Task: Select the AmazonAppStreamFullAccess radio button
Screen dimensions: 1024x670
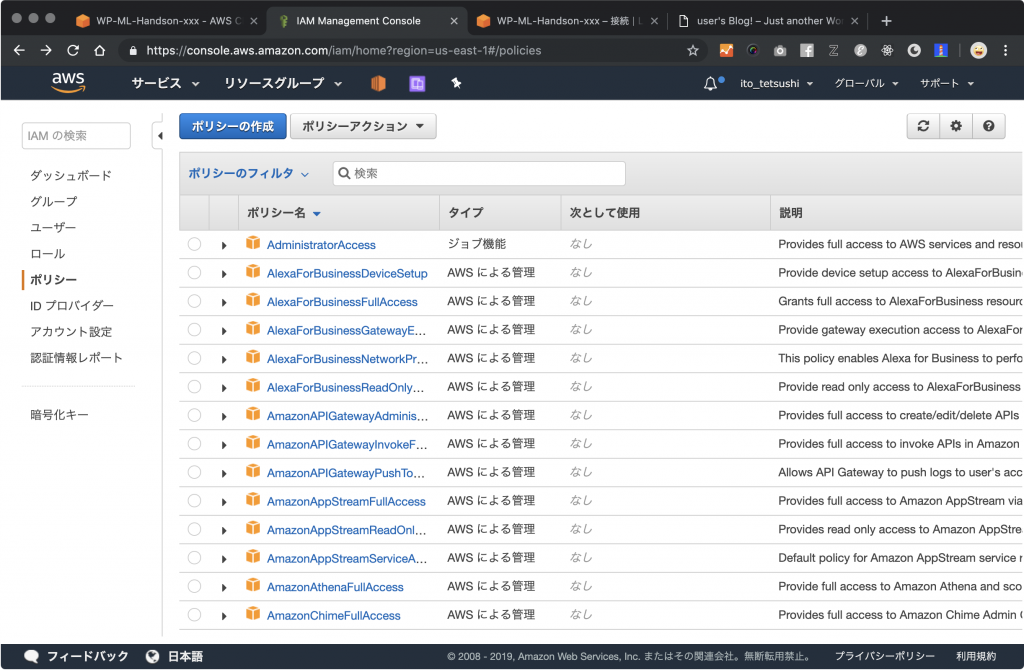Action: point(194,501)
